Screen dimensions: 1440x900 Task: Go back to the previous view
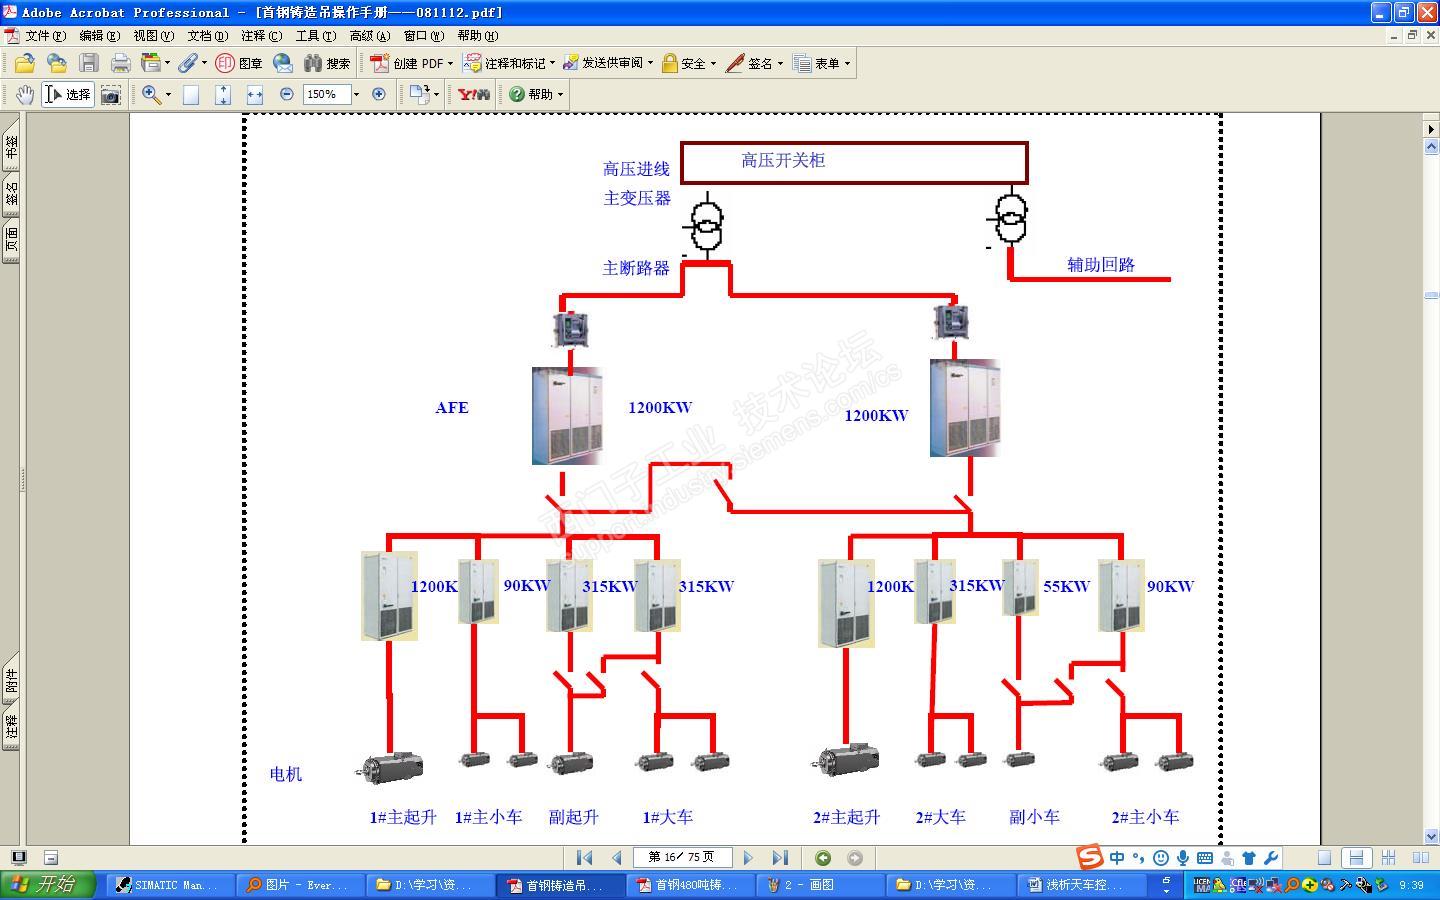tap(823, 858)
